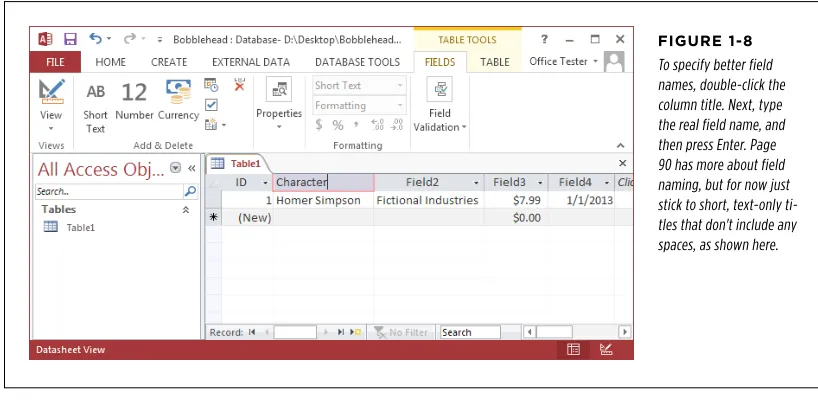
Task: Click the Access application logo icon
Action: coord(45,39)
